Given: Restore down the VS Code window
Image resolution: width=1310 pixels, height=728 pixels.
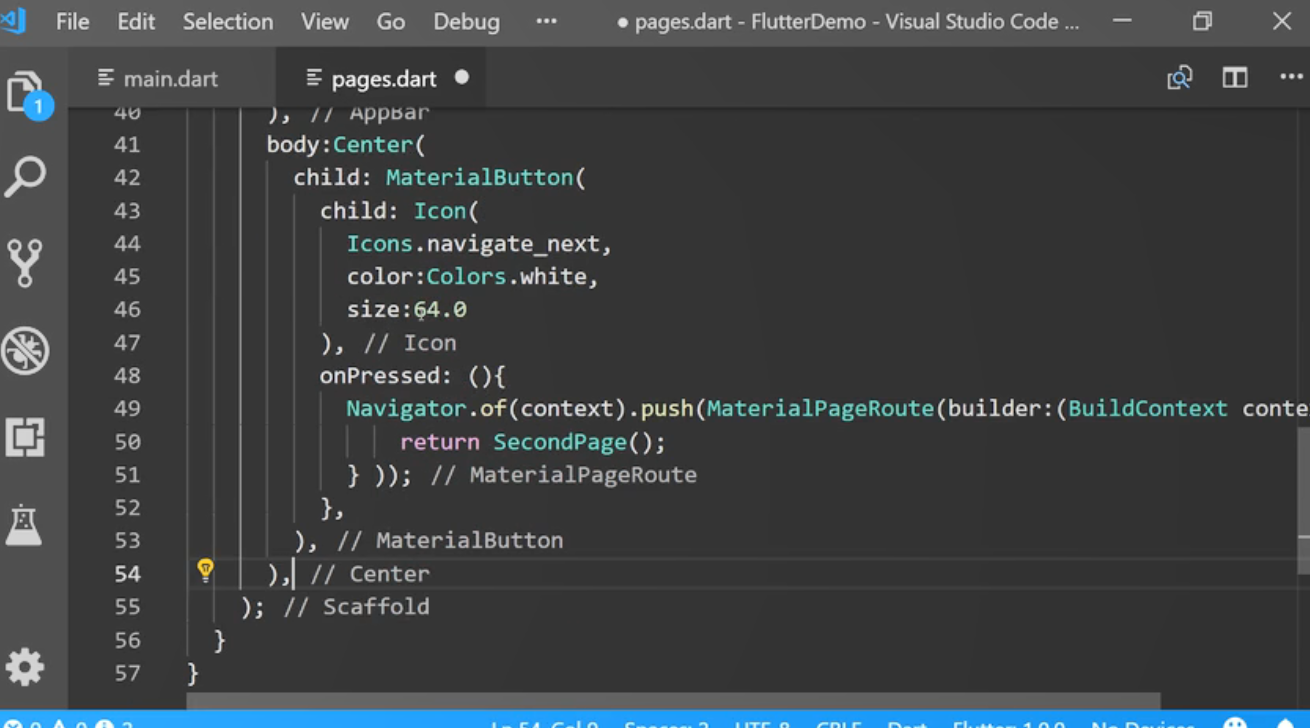Looking at the screenshot, I should (1202, 21).
